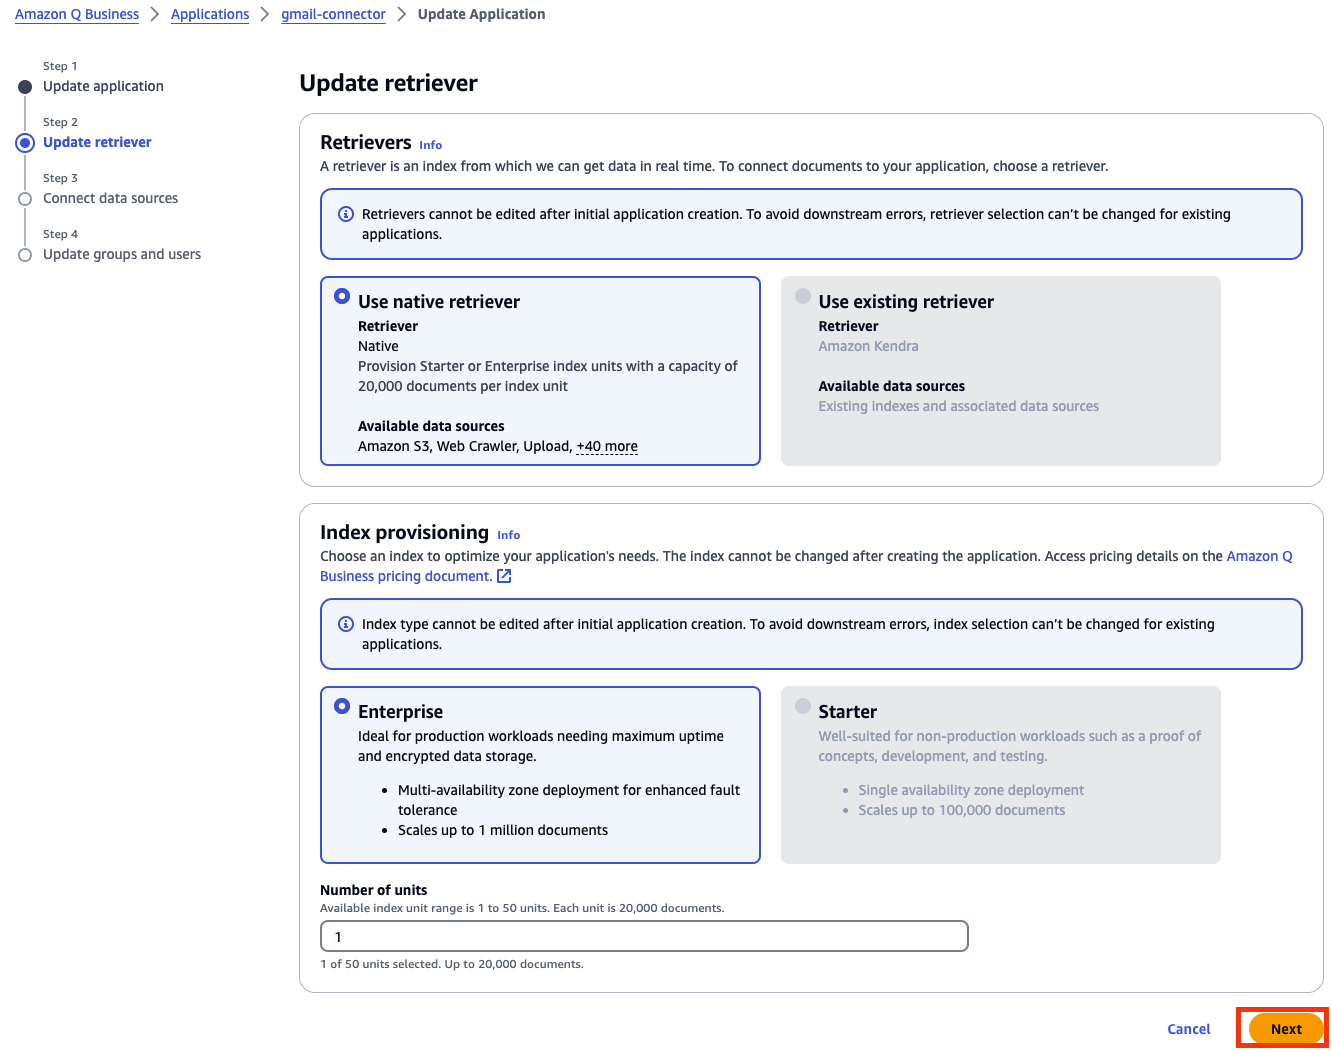This screenshot has width=1332, height=1052.
Task: Go to Step 1 Update application
Action: point(103,86)
